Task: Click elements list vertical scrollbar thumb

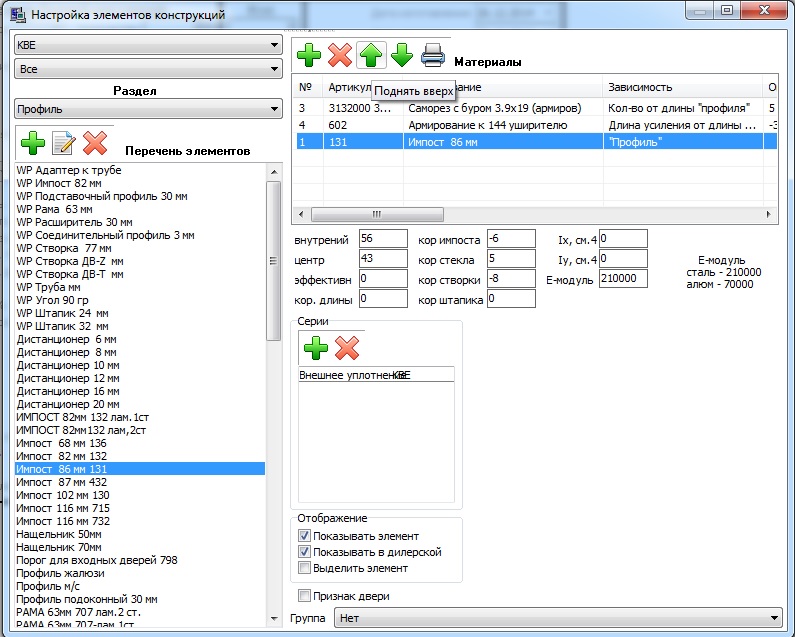Action: (274, 261)
